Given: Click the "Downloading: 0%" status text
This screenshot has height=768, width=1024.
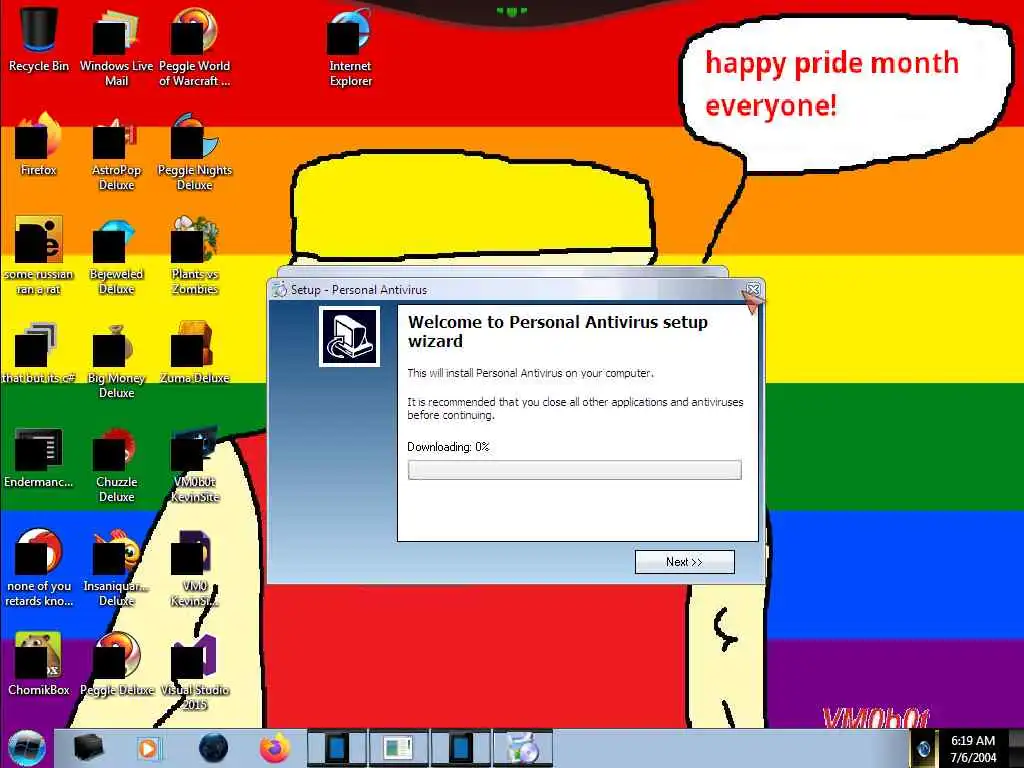Looking at the screenshot, I should (448, 447).
